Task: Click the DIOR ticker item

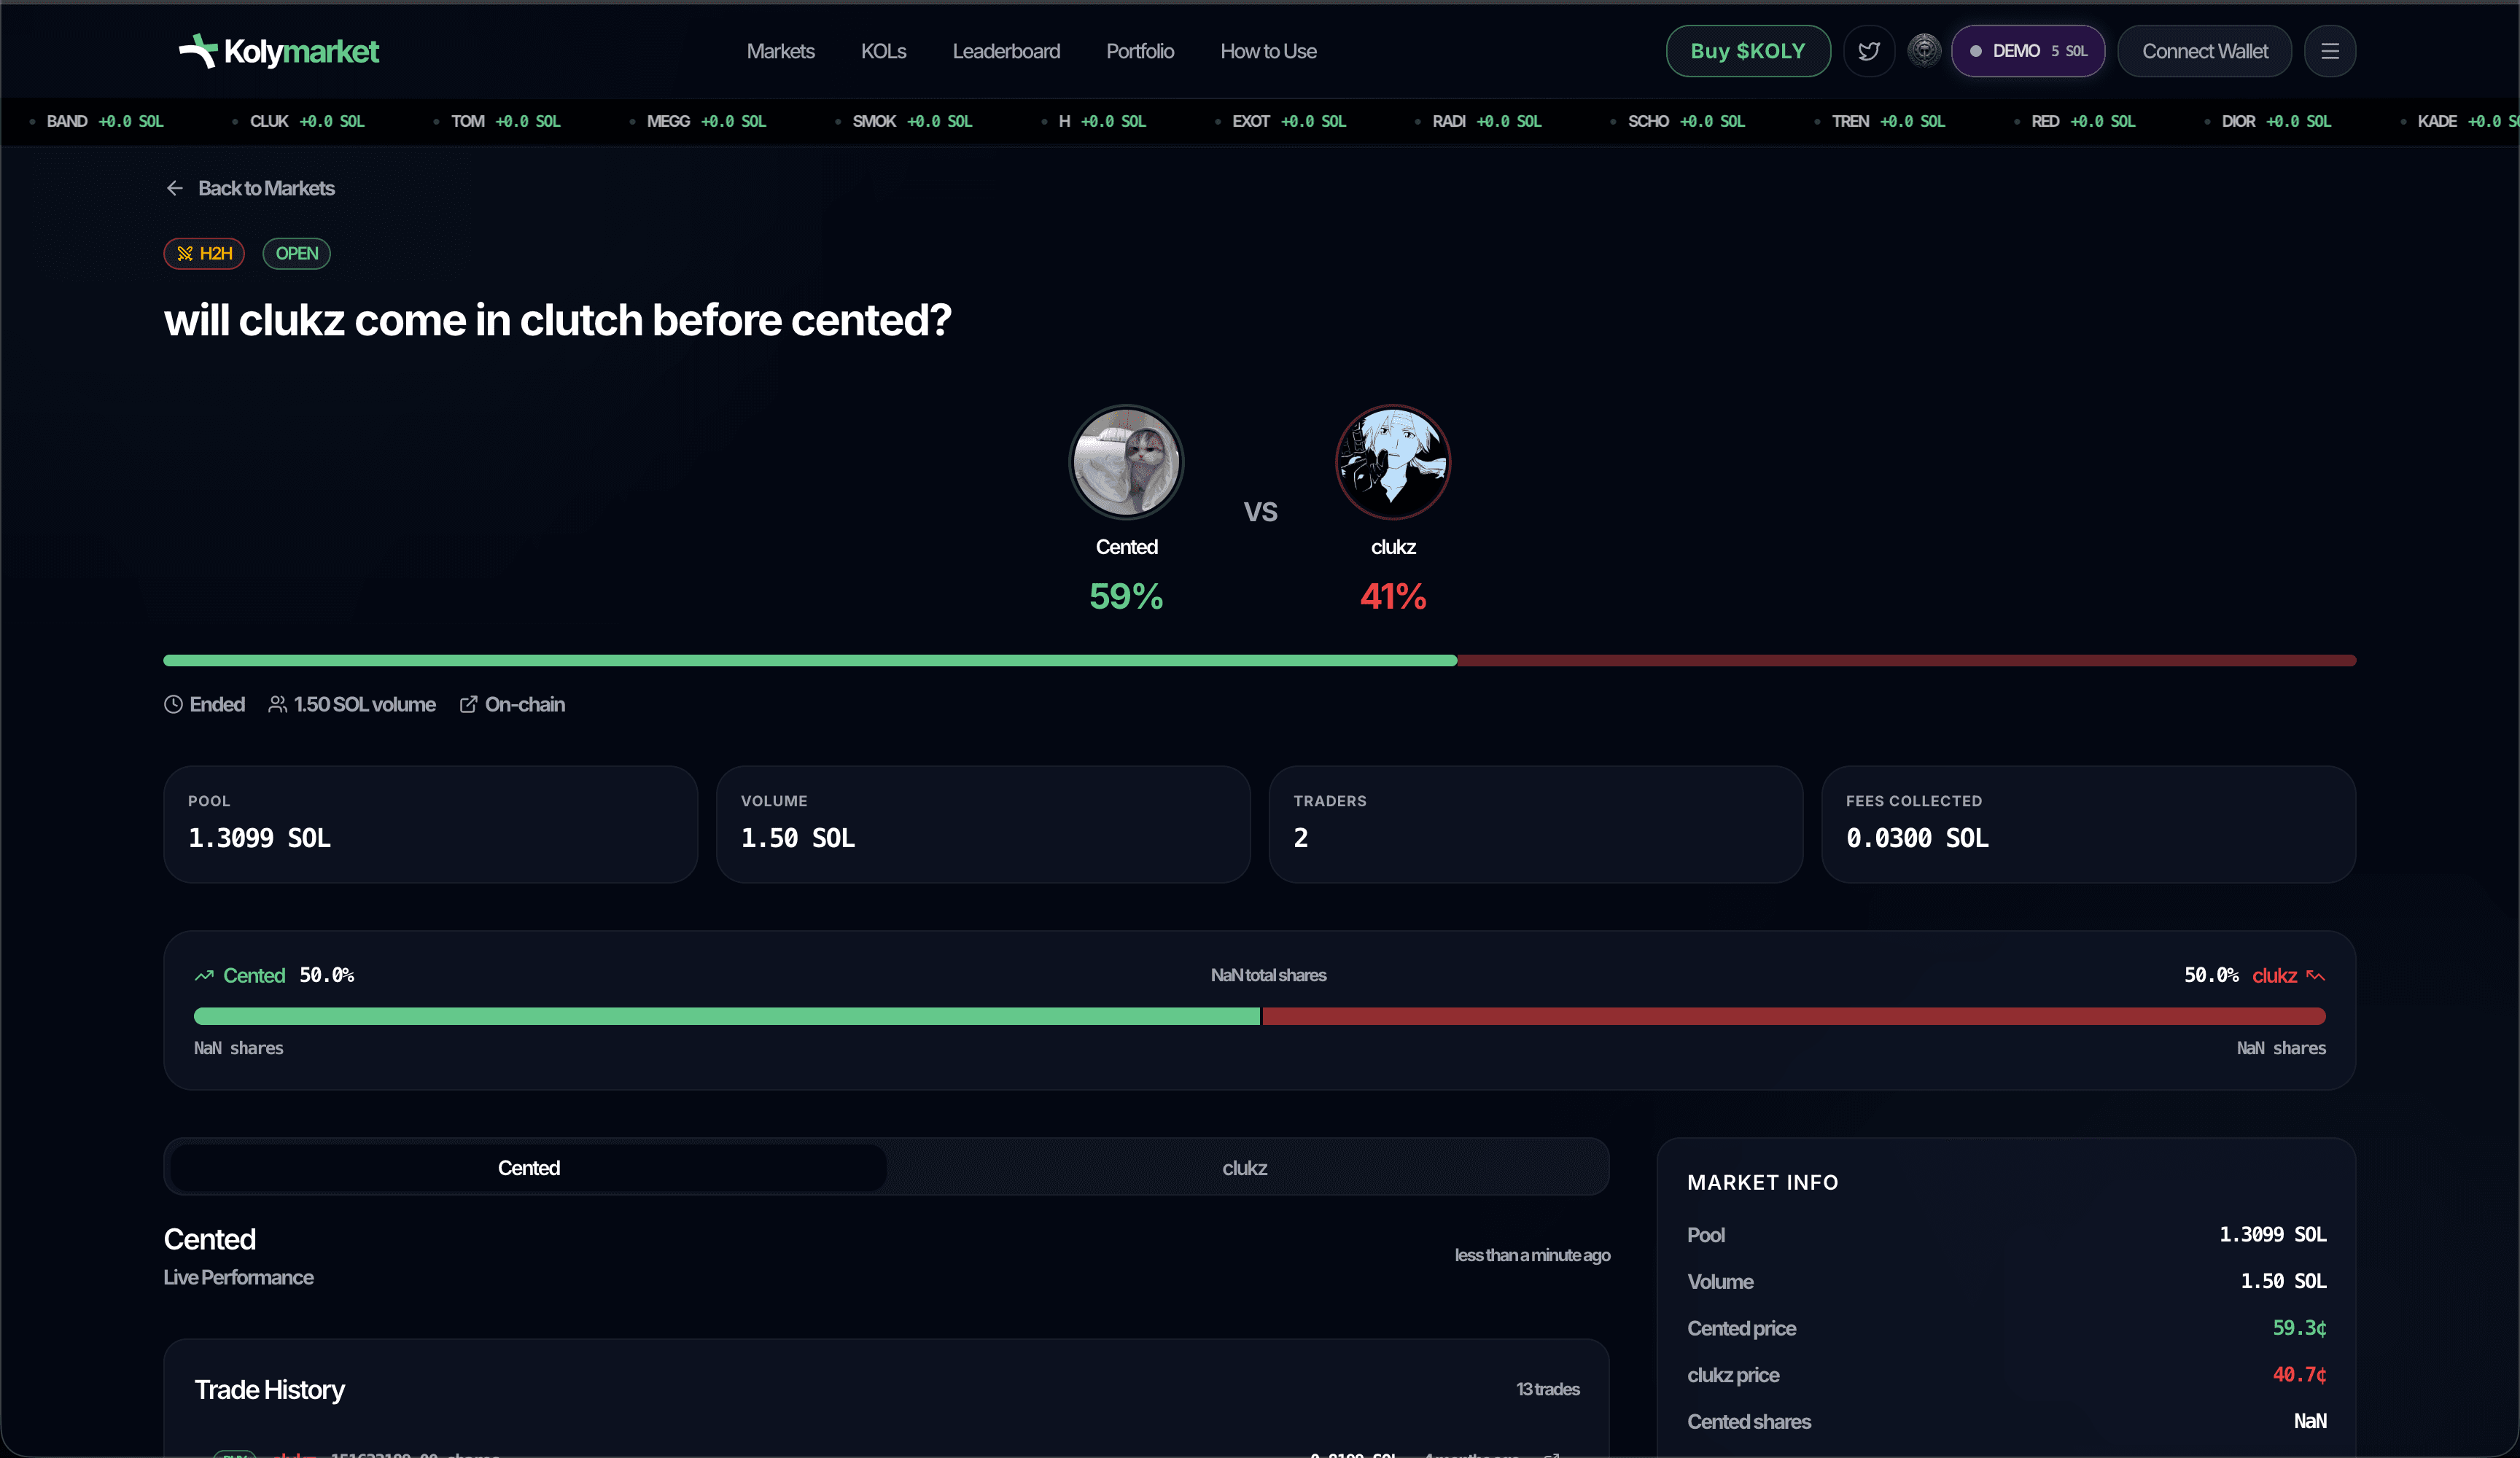Action: (x=2268, y=121)
